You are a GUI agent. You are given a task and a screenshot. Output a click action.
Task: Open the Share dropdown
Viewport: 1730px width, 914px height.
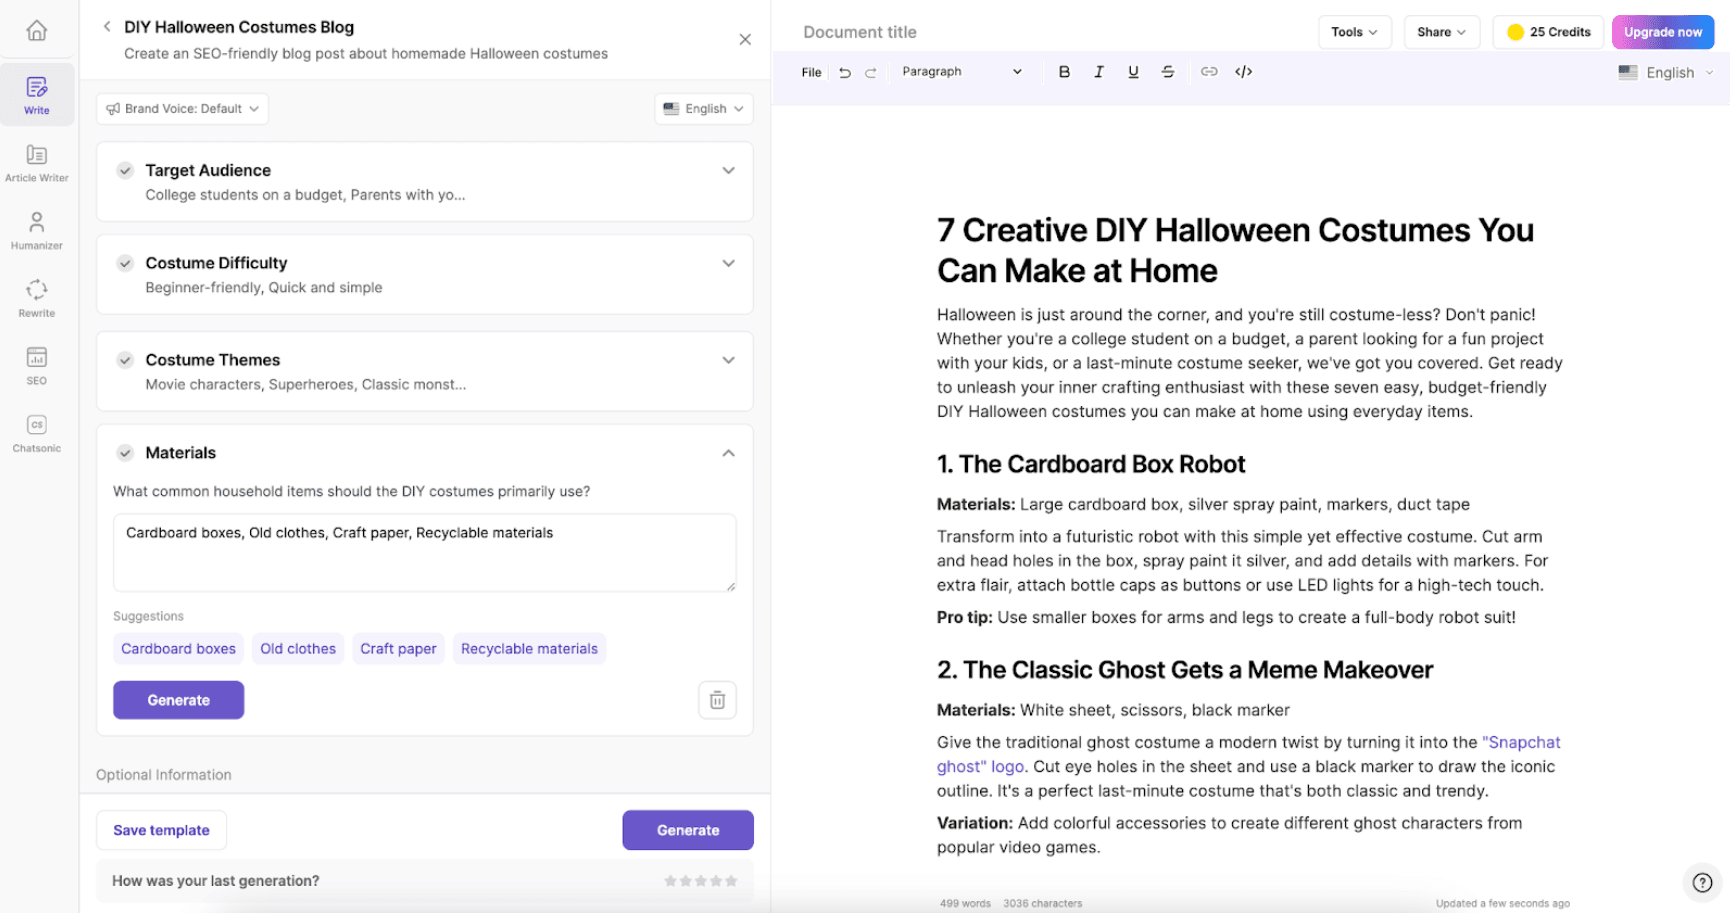point(1441,32)
